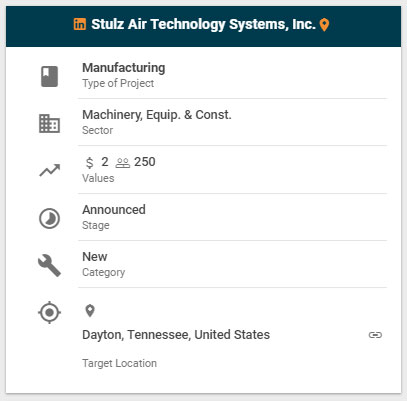Click the trending arrow icon beside Values
The image size is (407, 401).
50,170
